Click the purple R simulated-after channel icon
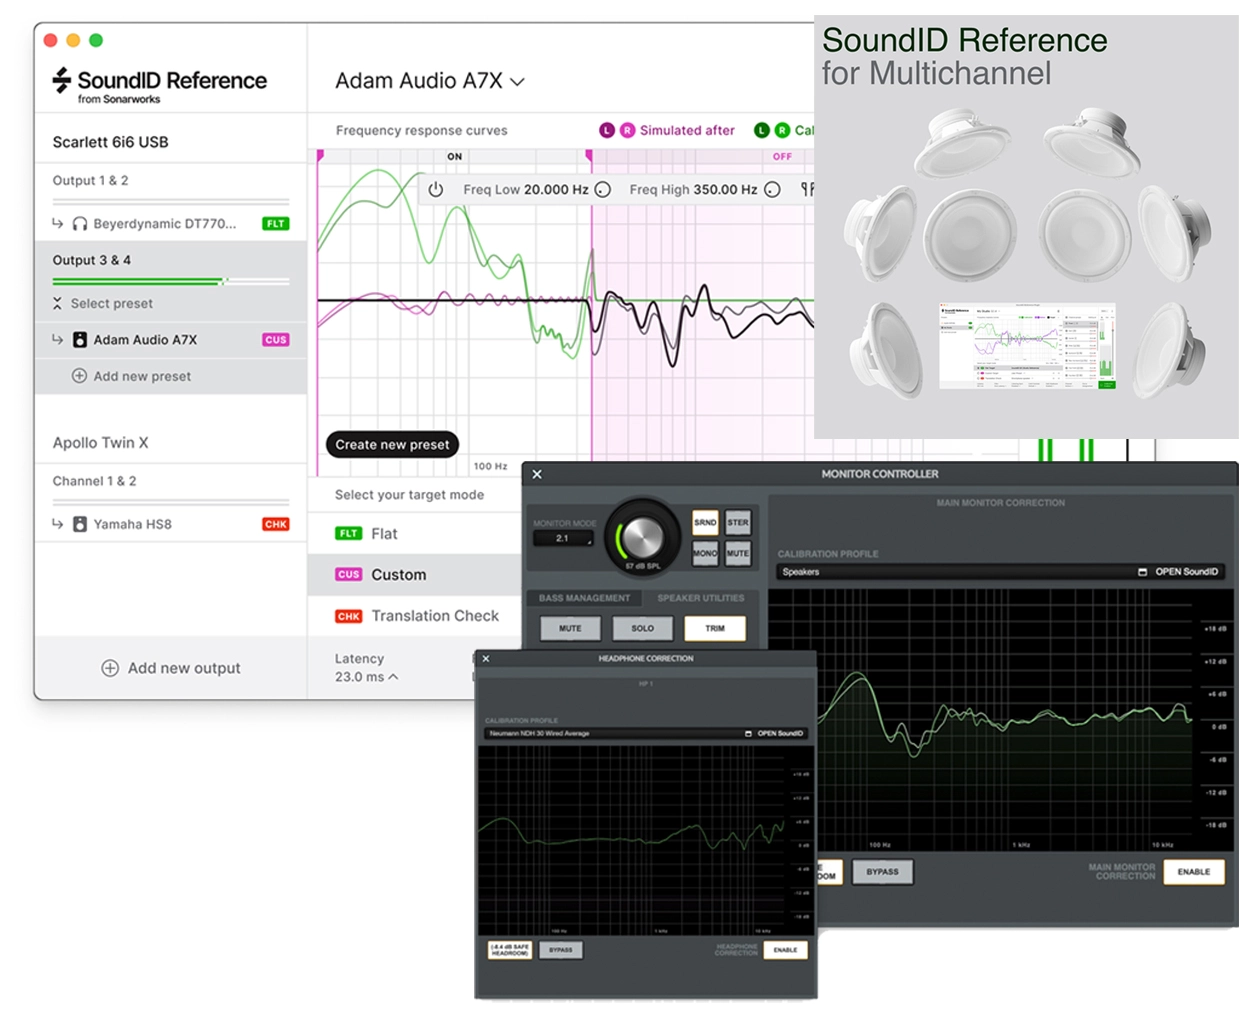This screenshot has height=1015, width=1256. coord(628,130)
